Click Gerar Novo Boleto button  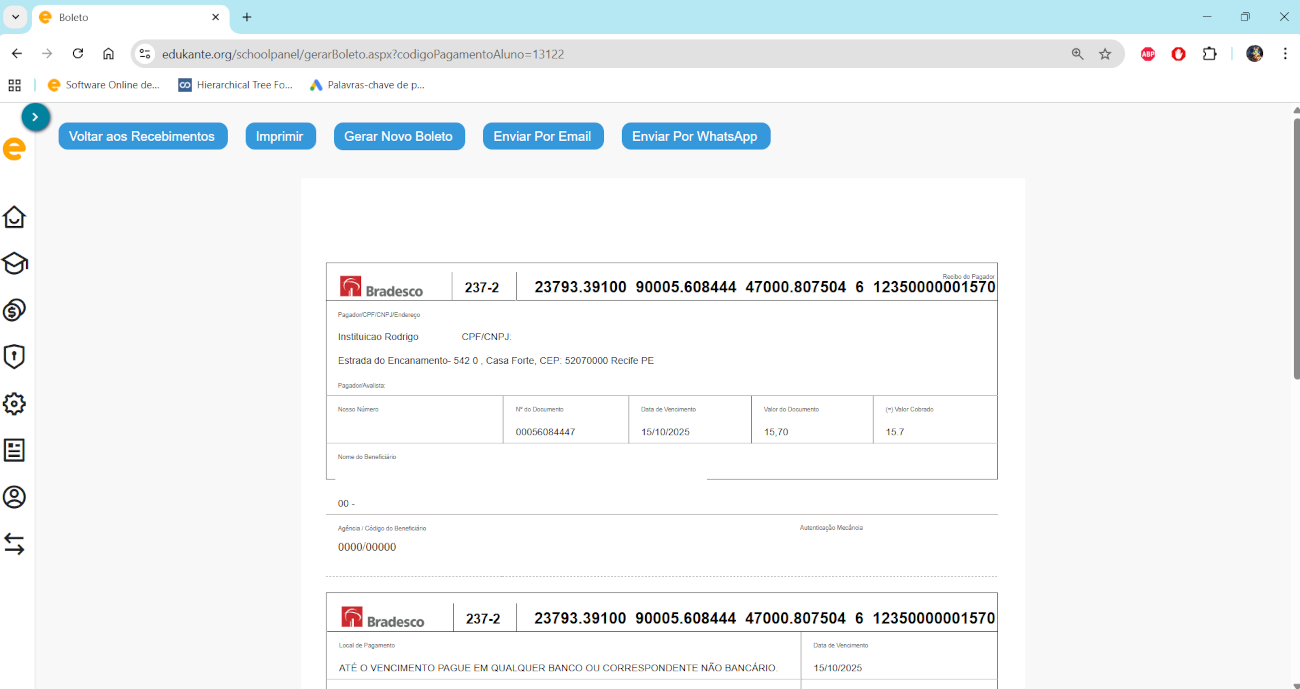[398, 136]
